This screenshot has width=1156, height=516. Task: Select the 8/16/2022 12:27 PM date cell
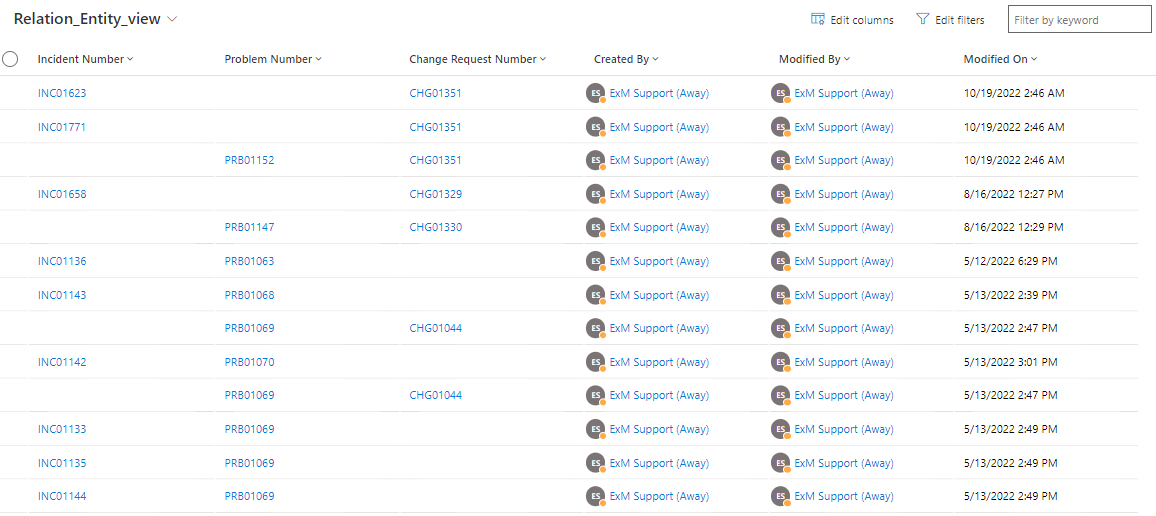[x=1014, y=194]
